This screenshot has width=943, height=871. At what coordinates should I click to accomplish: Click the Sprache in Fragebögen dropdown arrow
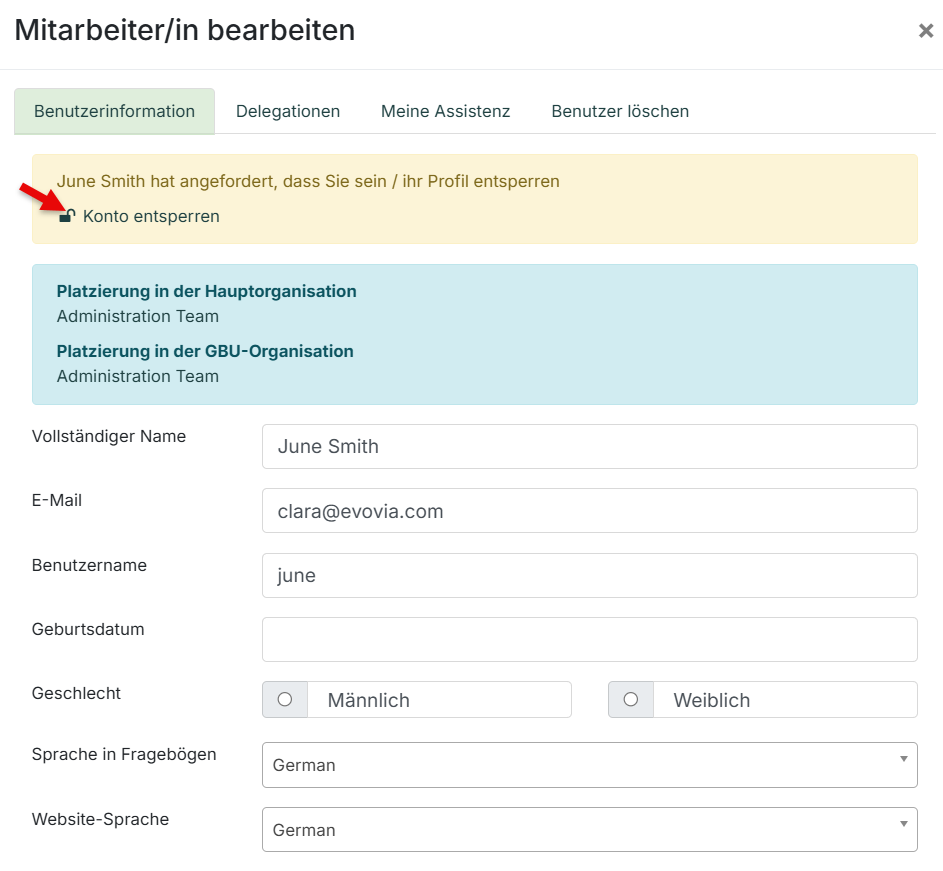pos(903,759)
